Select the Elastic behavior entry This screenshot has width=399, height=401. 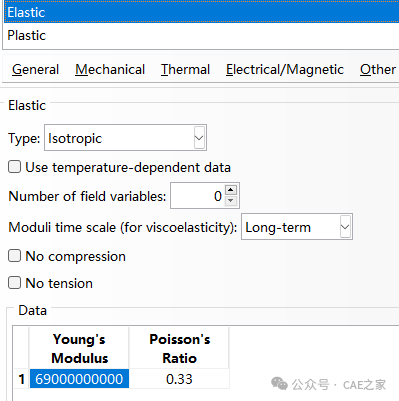point(201,12)
